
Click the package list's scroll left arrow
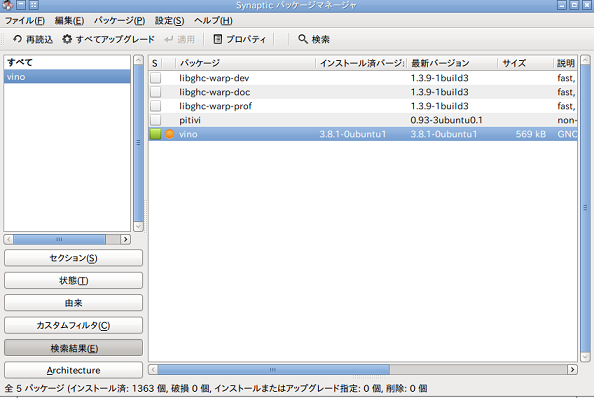tap(153, 369)
